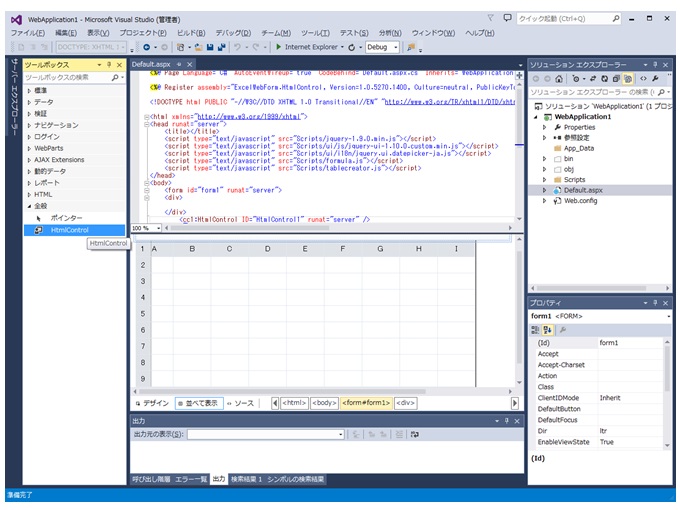Screen dimensions: 680x510
Task: Switch to the デザイン view
Action: pyautogui.click(x=152, y=404)
